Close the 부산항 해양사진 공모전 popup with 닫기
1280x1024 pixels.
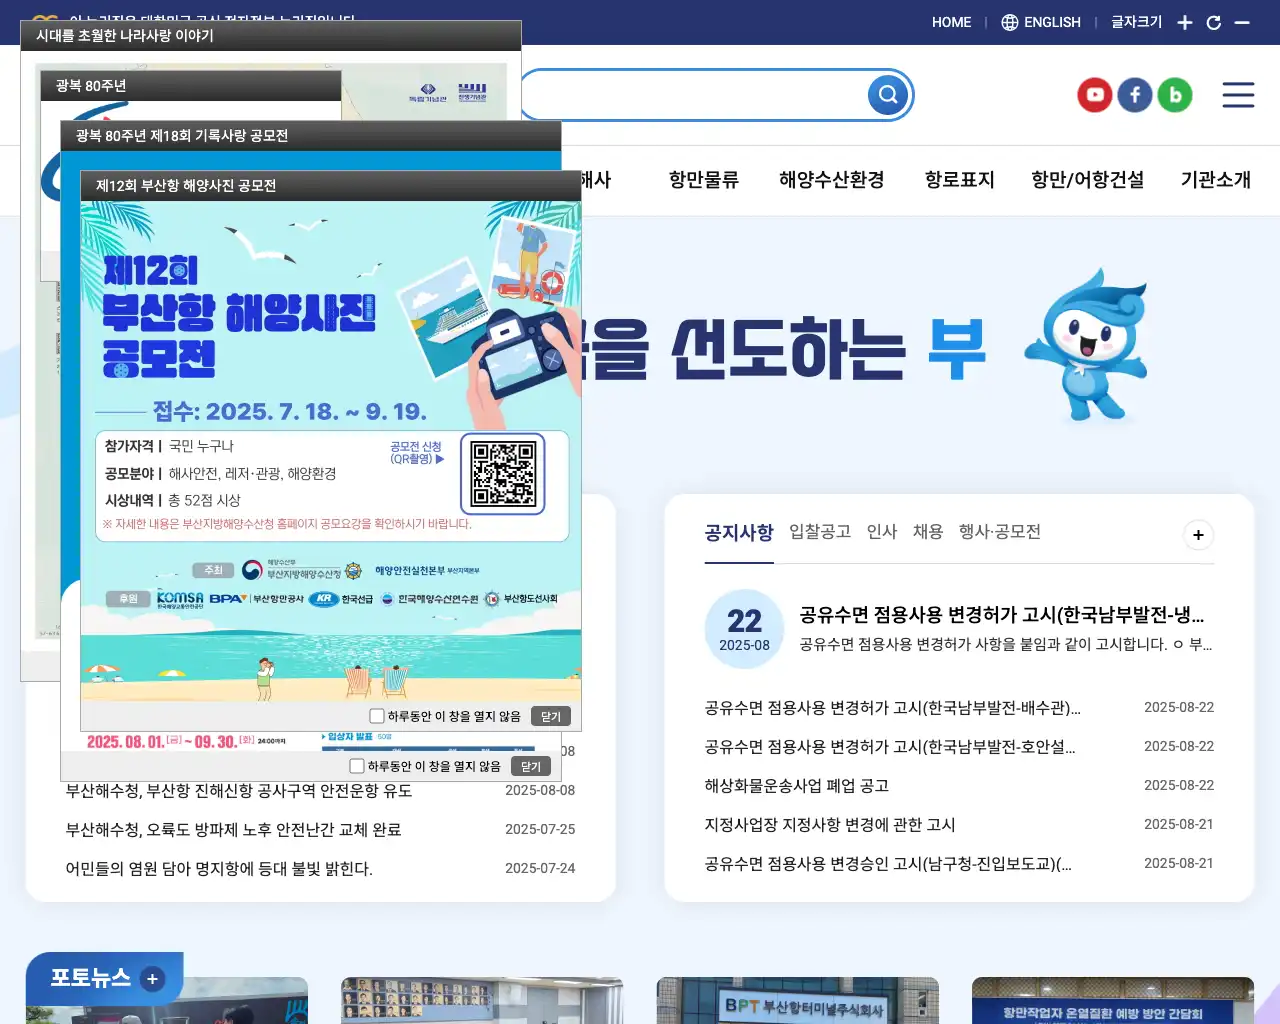click(551, 716)
